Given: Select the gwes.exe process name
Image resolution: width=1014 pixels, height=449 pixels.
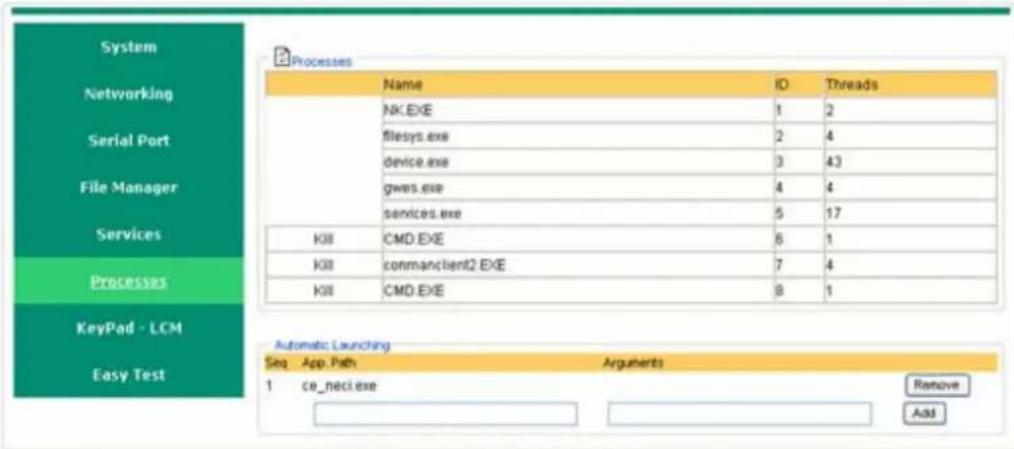Looking at the screenshot, I should click(x=413, y=188).
